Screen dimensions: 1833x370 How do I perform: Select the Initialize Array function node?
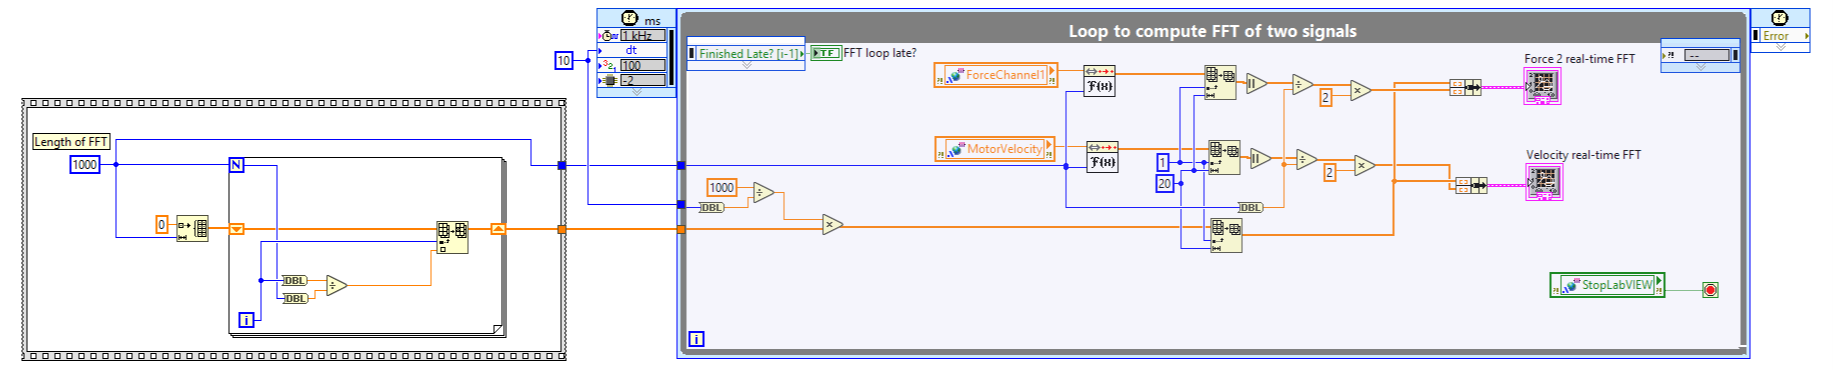pyautogui.click(x=192, y=229)
